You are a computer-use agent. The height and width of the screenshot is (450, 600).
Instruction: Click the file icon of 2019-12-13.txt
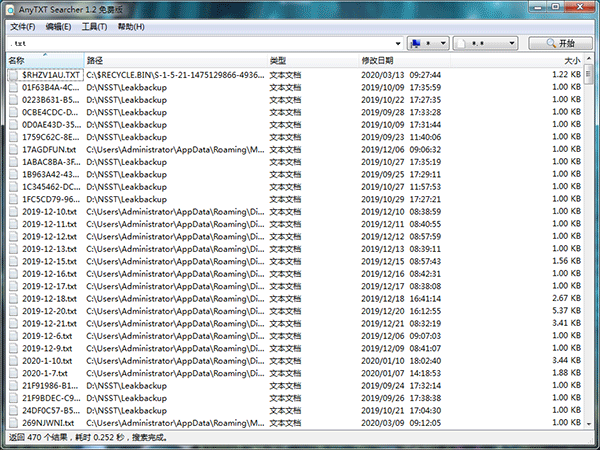pyautogui.click(x=13, y=249)
